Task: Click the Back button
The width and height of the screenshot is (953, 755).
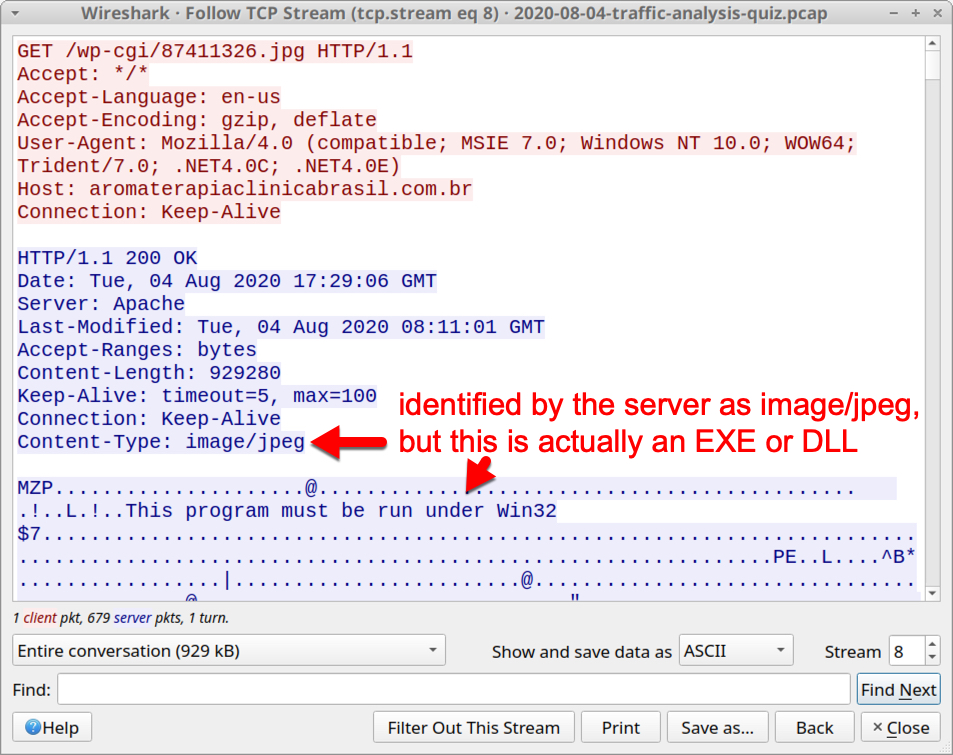Action: pyautogui.click(x=814, y=727)
